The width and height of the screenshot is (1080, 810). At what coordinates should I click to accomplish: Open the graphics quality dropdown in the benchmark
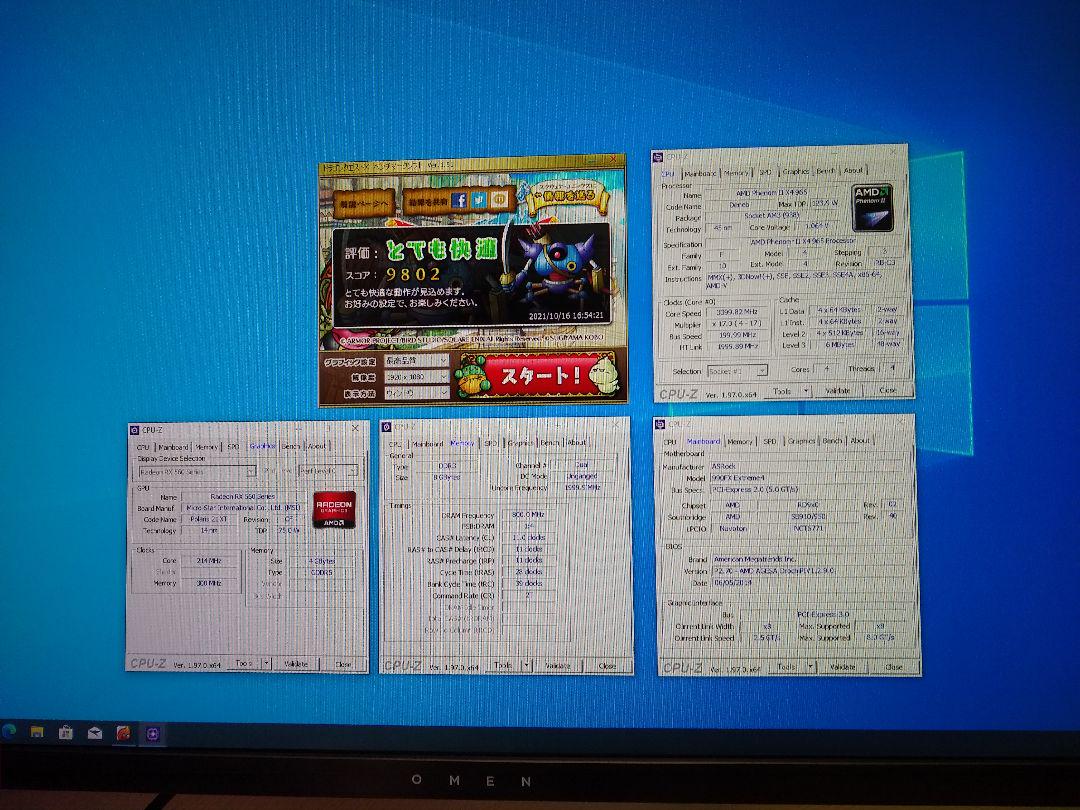[x=417, y=361]
